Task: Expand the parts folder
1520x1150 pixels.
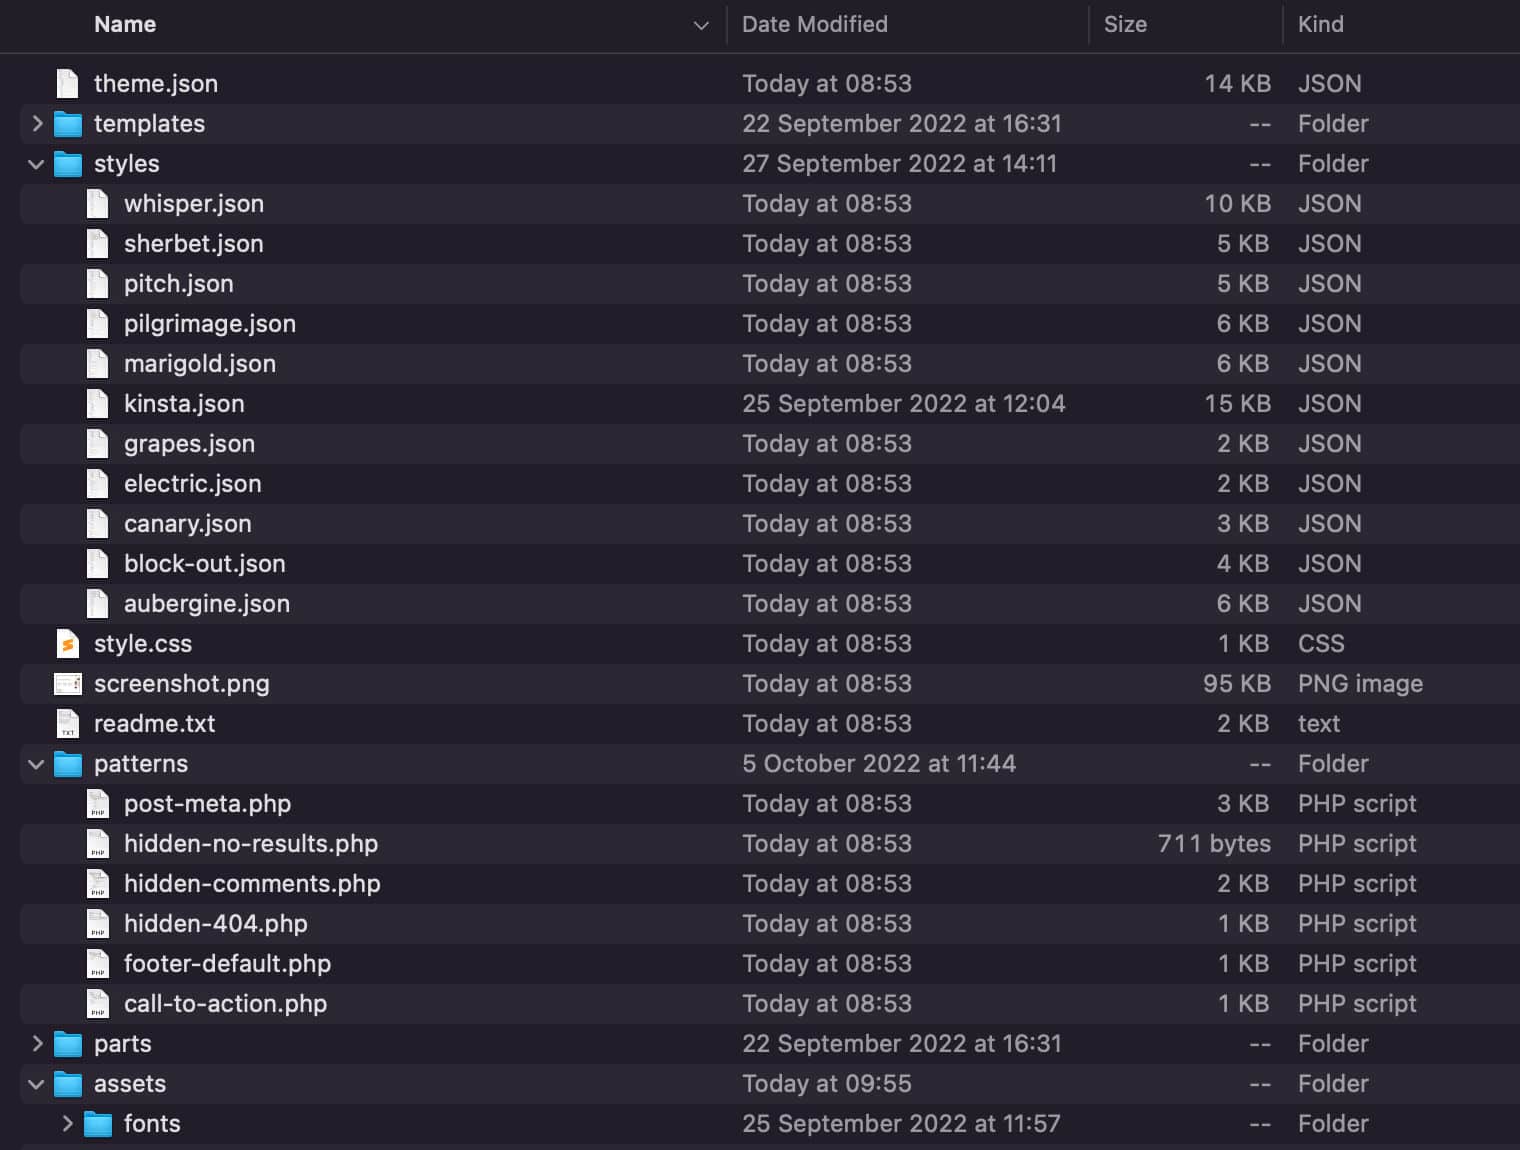Action: 37,1044
